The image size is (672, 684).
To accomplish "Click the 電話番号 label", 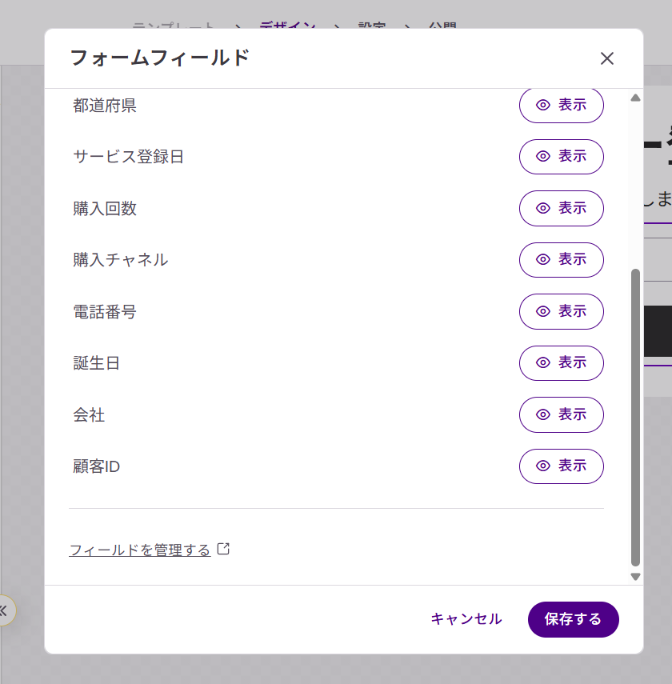I will 105,312.
